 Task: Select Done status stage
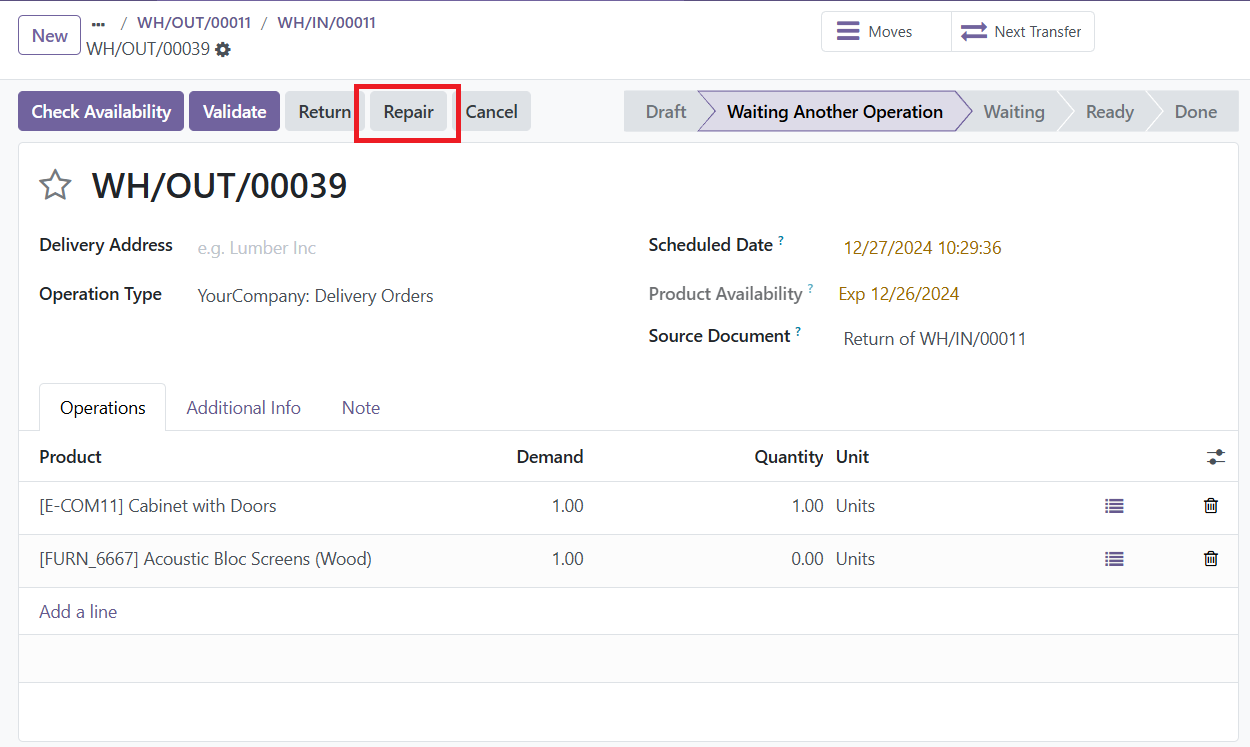1196,112
